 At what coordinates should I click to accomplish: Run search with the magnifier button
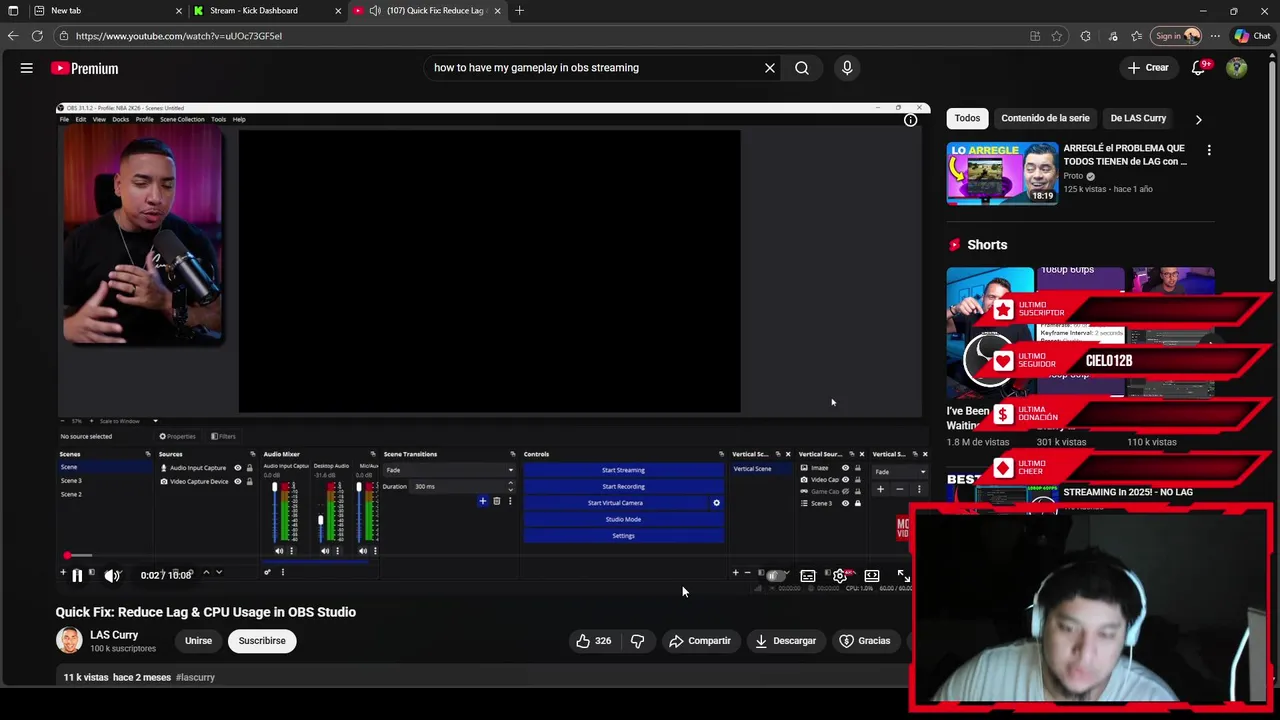[802, 68]
